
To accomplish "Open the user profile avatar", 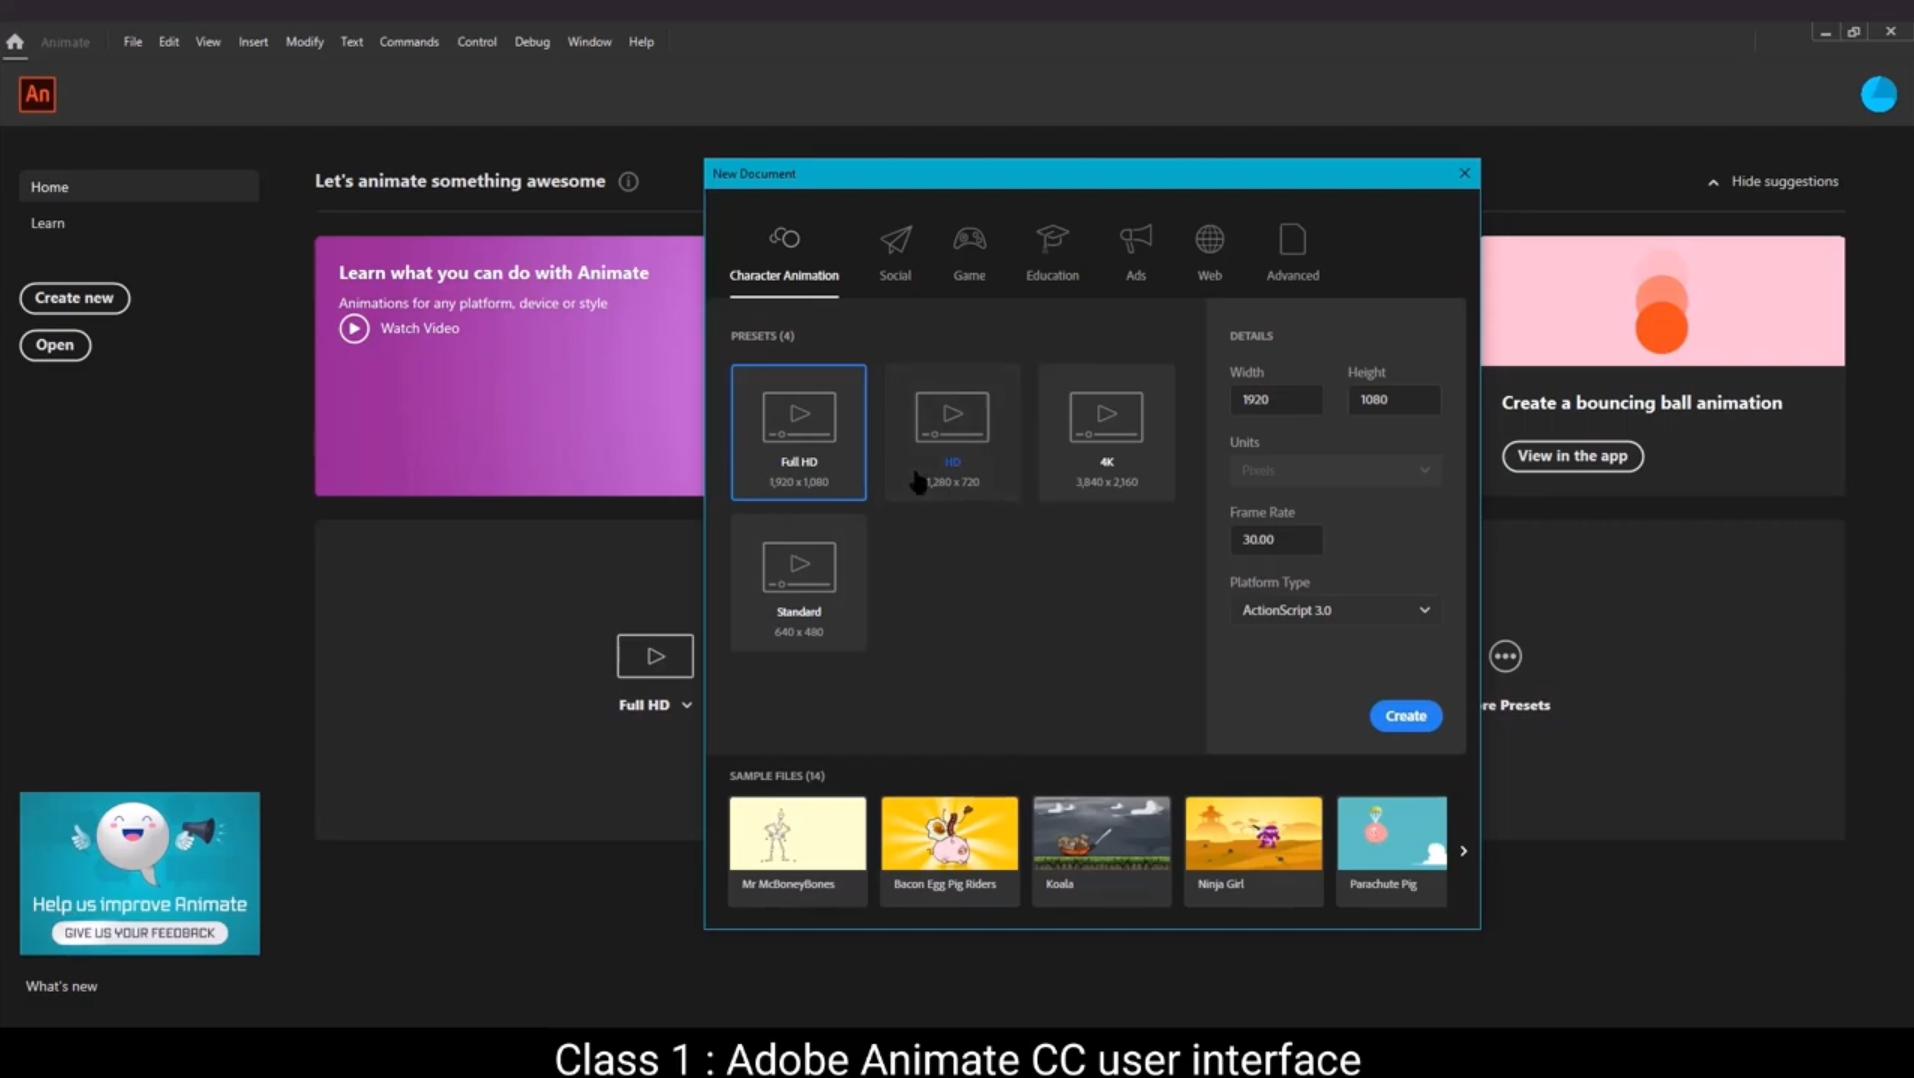I will 1878,94.
